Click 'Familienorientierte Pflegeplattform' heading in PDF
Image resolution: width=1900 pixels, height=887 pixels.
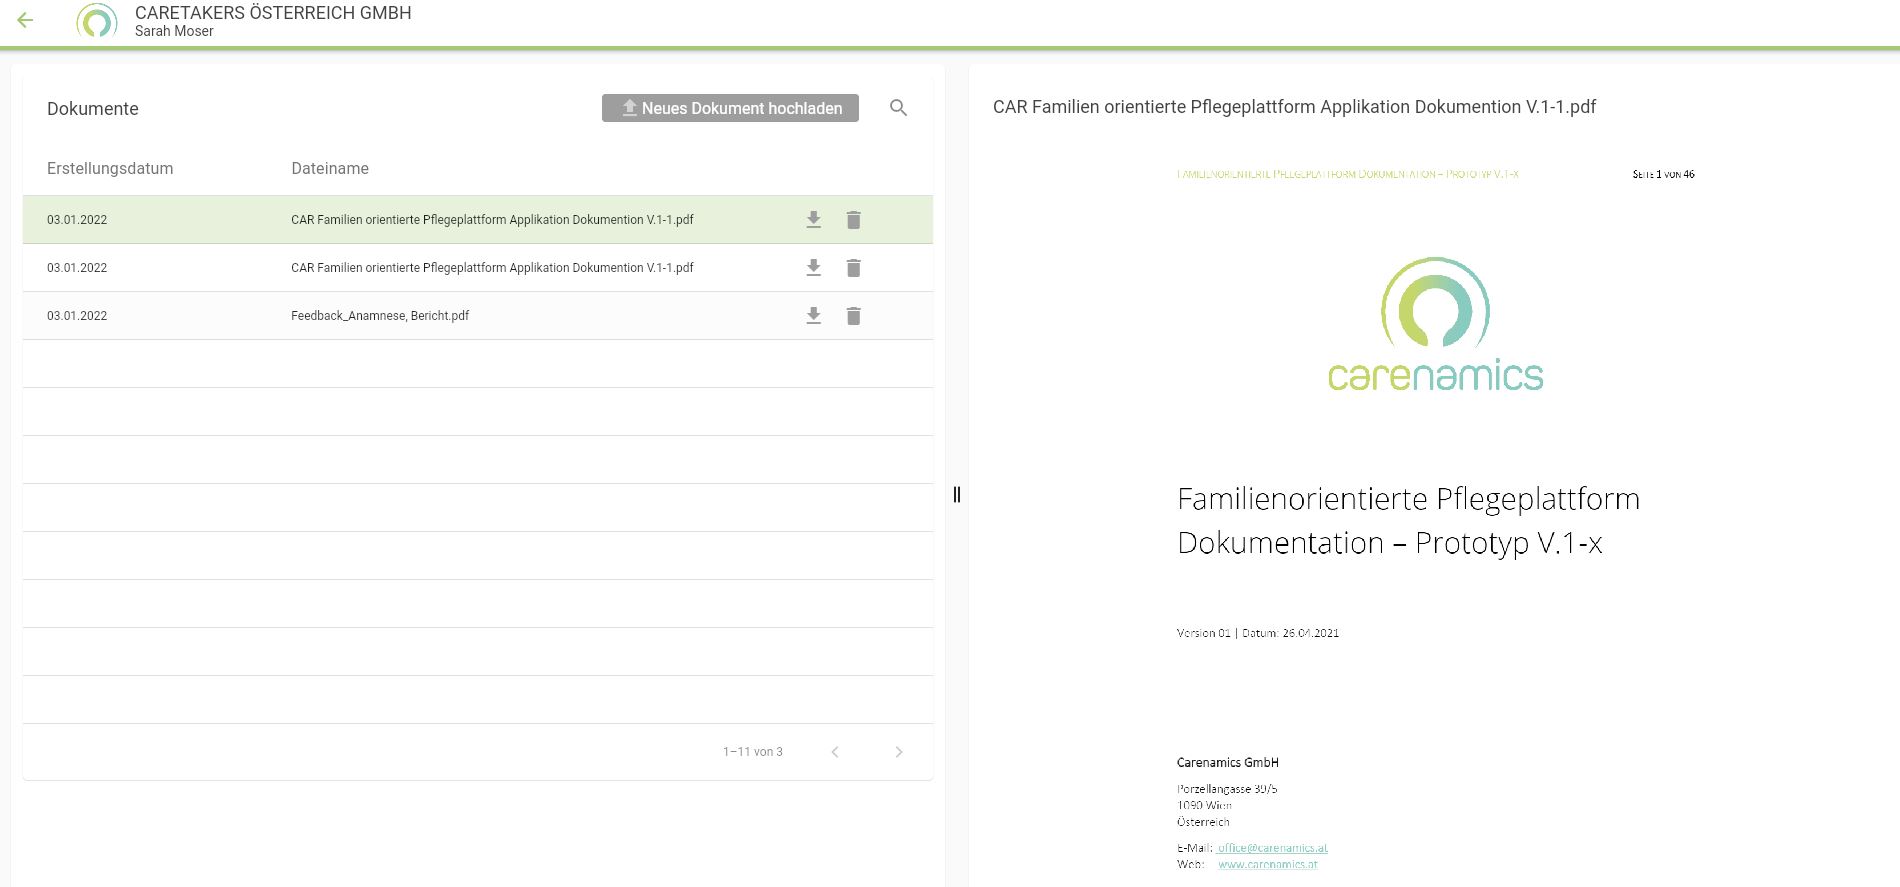click(1408, 499)
